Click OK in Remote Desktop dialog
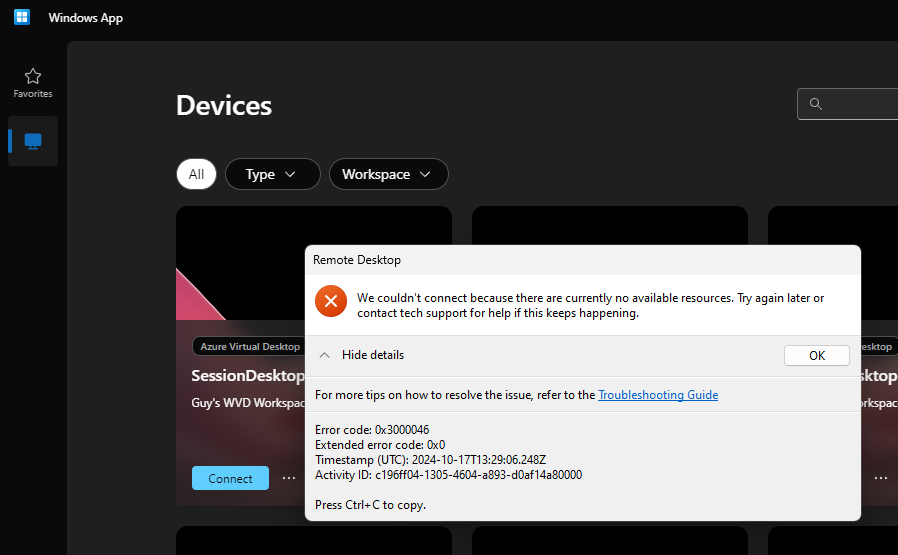This screenshot has width=898, height=555. click(x=817, y=356)
